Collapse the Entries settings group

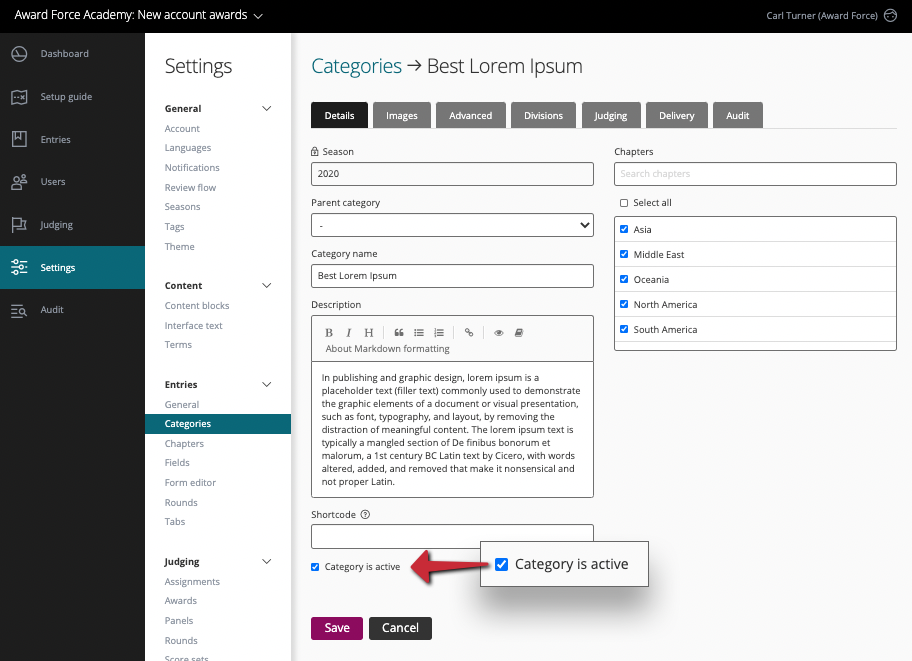tap(265, 384)
